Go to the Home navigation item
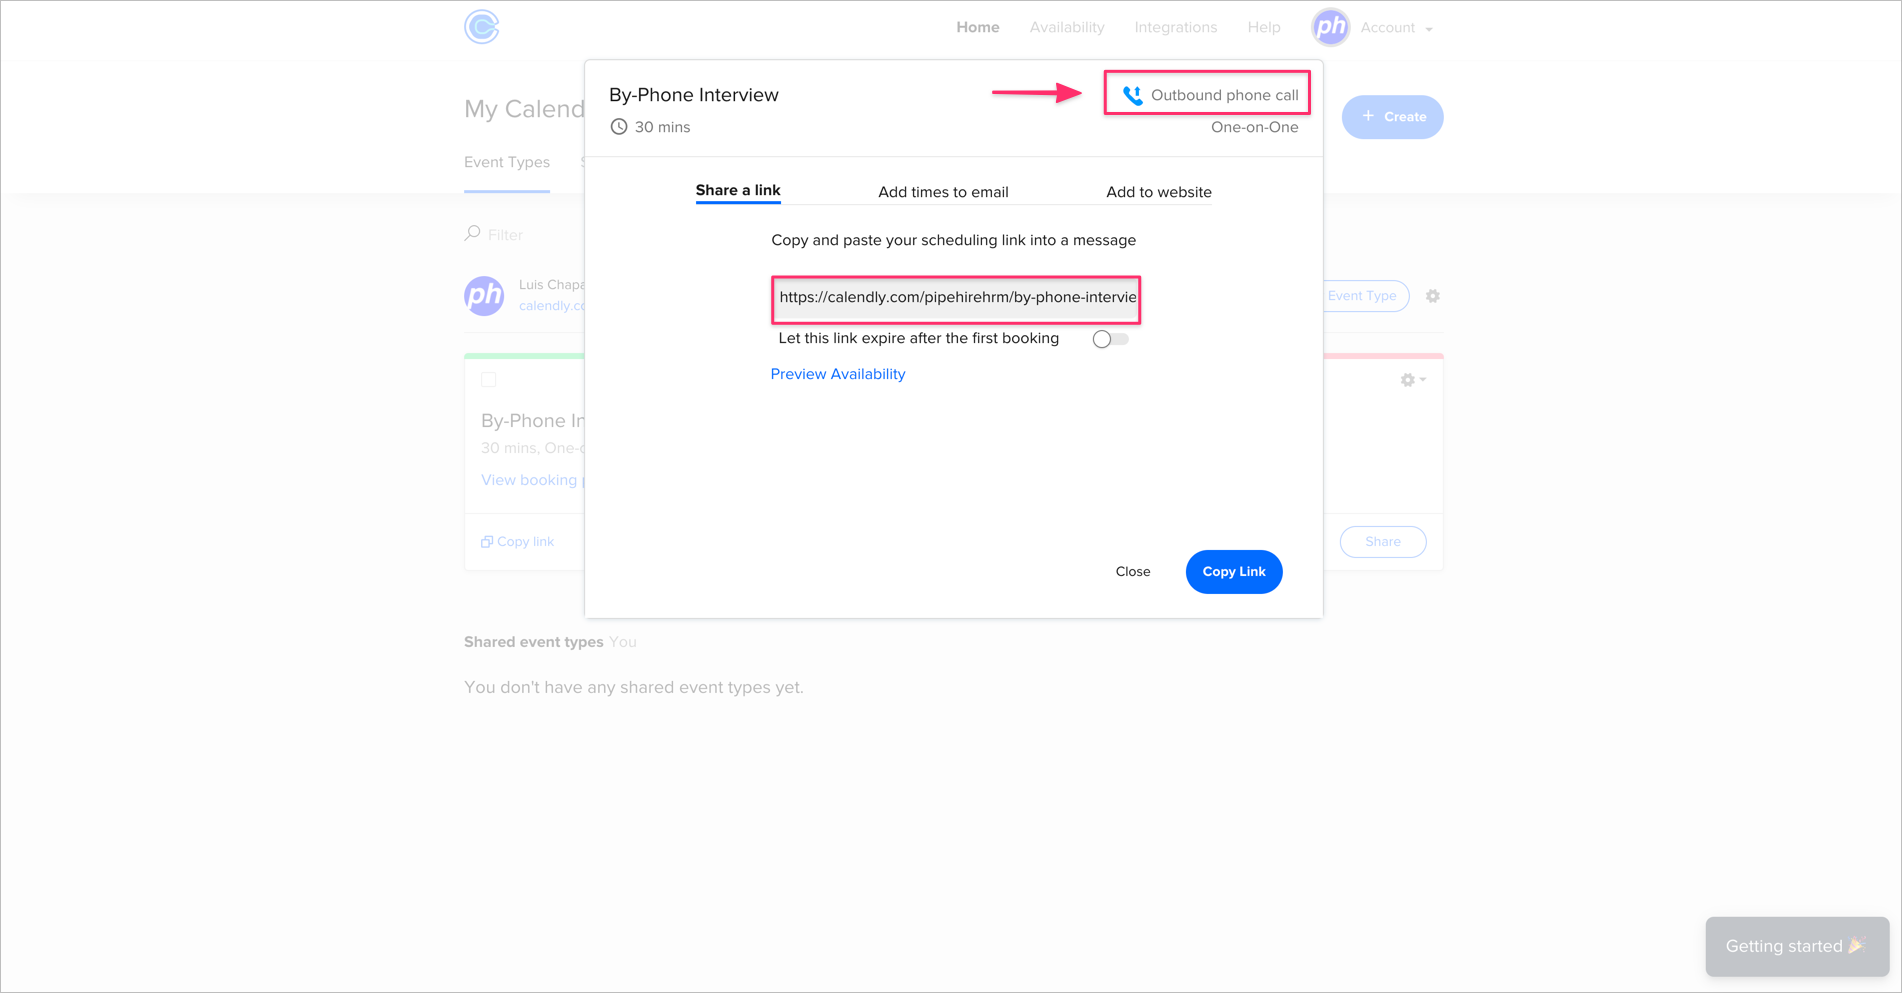 click(977, 27)
